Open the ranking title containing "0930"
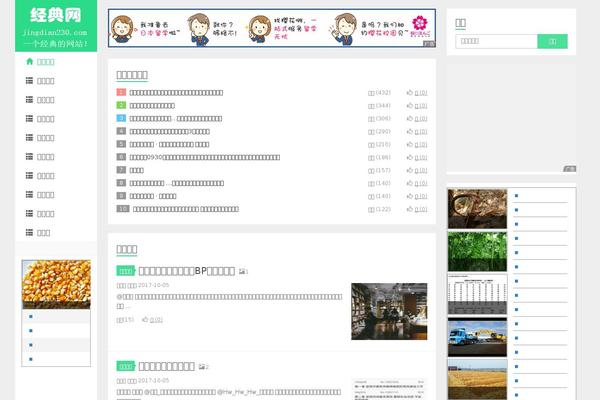Image resolution: width=600 pixels, height=400 pixels. click(x=205, y=157)
